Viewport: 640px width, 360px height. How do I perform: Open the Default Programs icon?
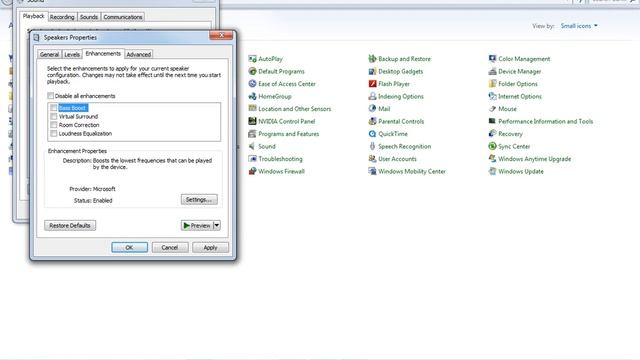pos(252,71)
